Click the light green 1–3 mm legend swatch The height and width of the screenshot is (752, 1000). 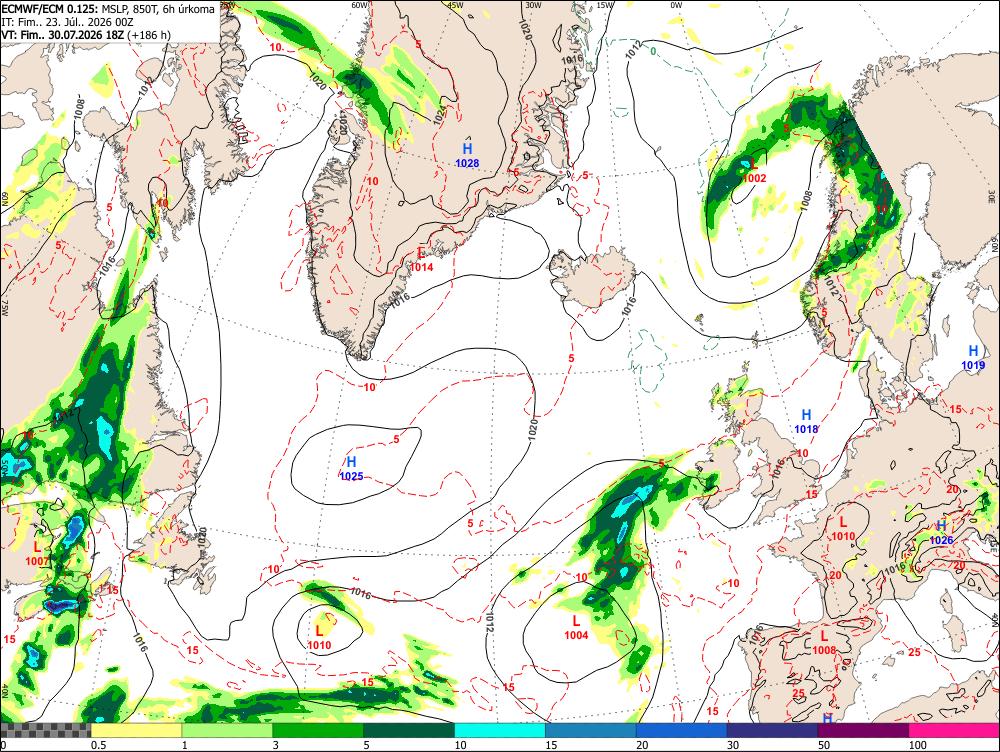pos(227,730)
